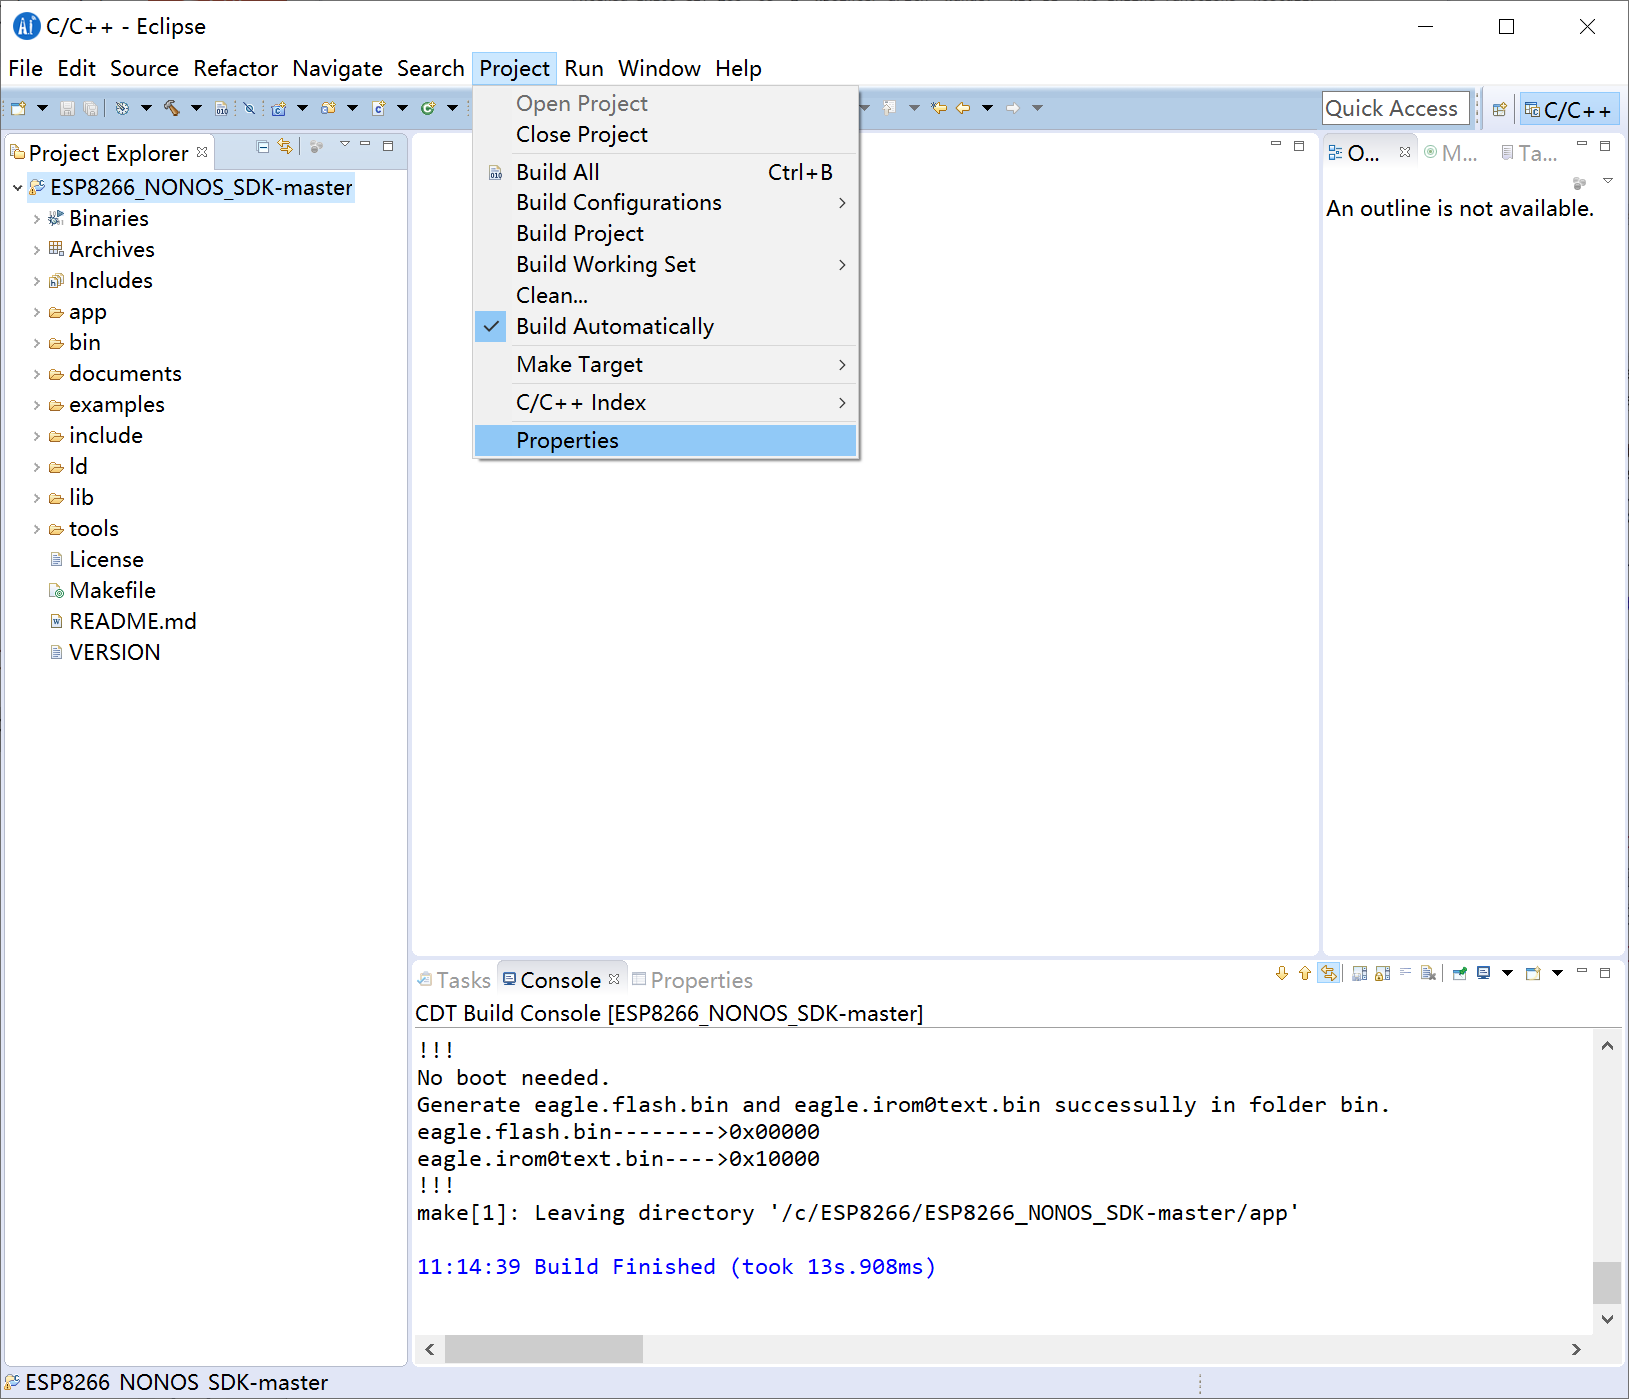Maximize the editor area

pos(1299,146)
